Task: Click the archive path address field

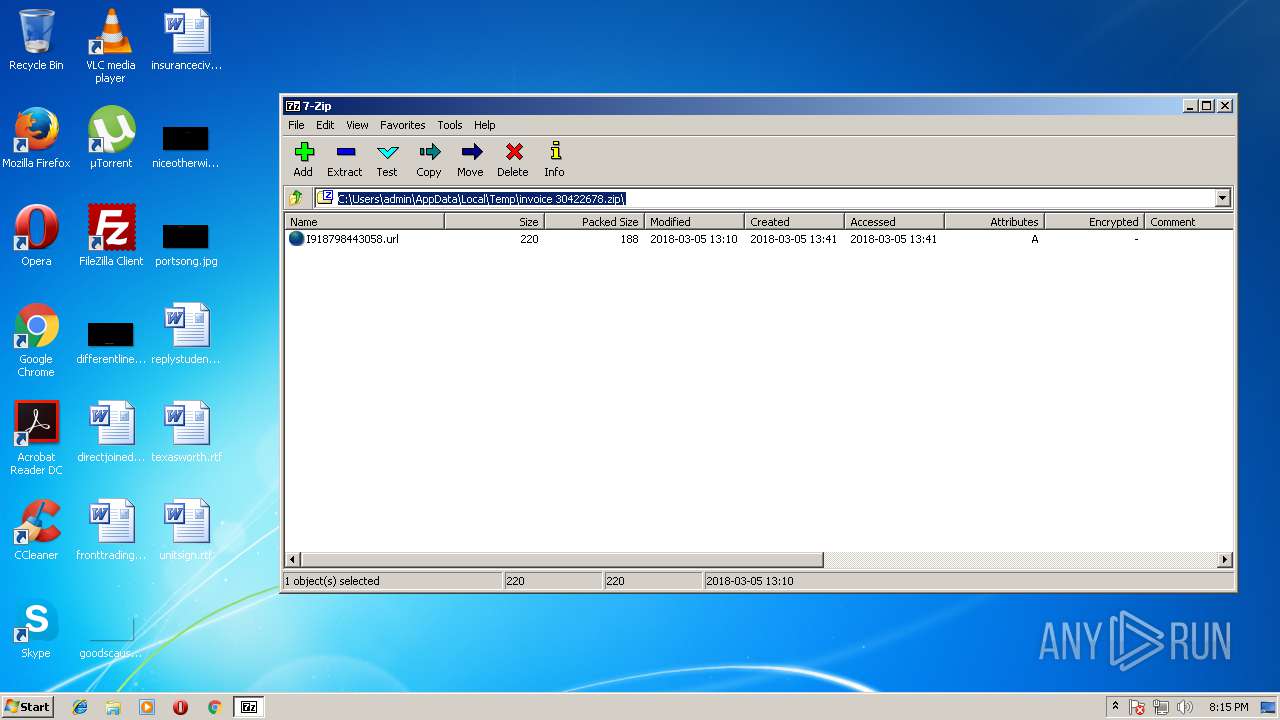Action: point(765,198)
